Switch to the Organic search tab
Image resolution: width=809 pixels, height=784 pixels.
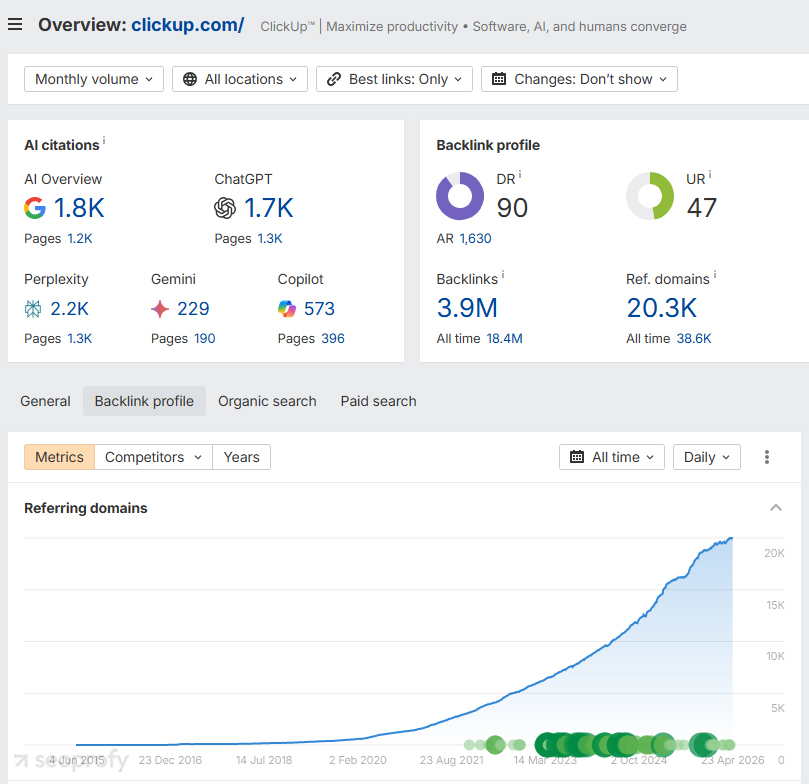[267, 401]
